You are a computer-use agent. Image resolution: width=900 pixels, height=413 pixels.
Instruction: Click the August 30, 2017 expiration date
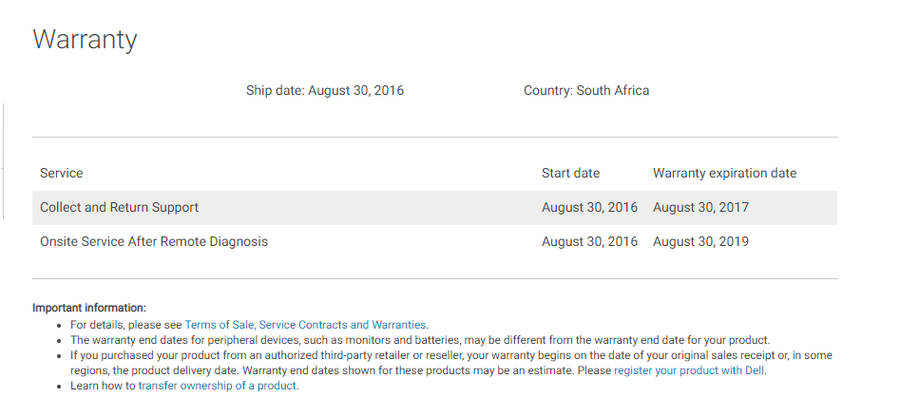tap(701, 207)
